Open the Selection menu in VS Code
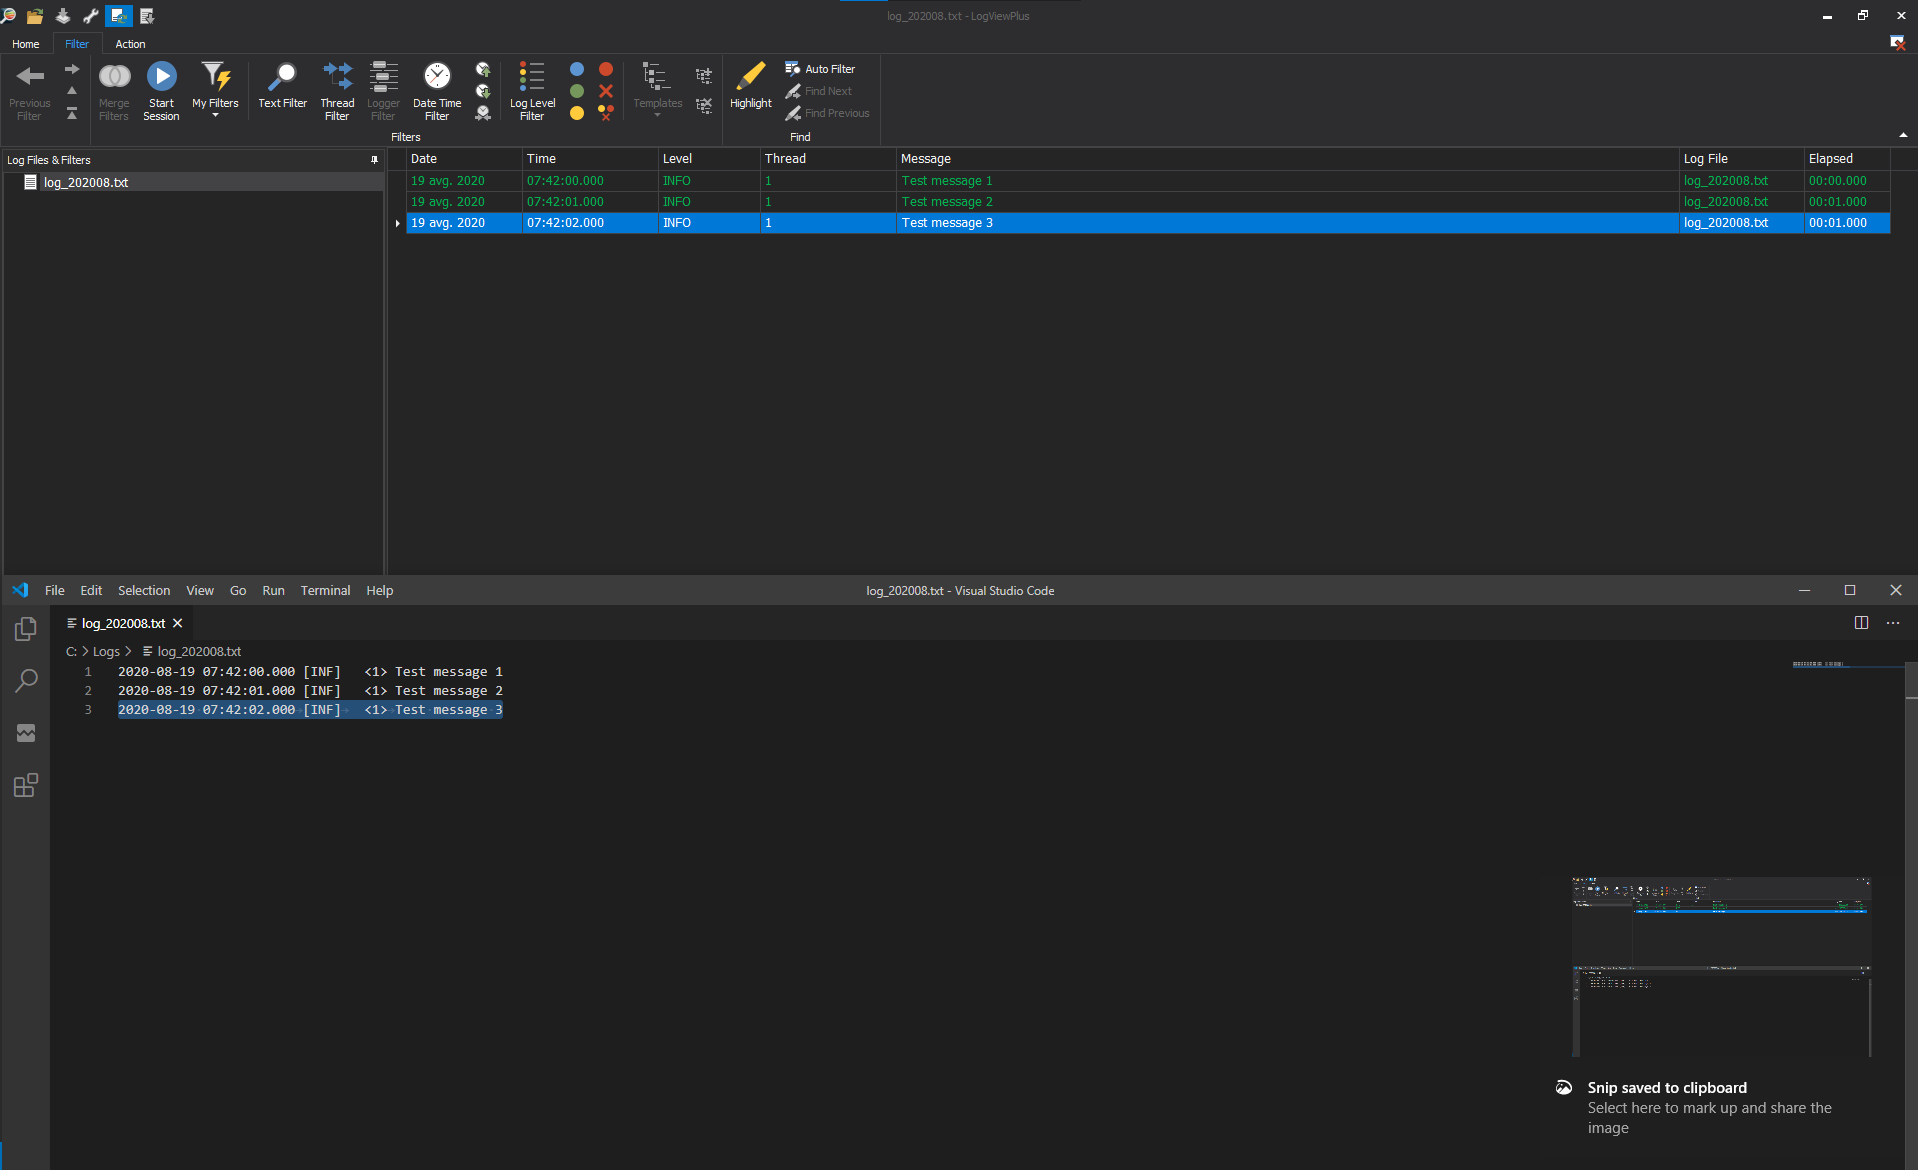The width and height of the screenshot is (1918, 1170). [x=144, y=591]
